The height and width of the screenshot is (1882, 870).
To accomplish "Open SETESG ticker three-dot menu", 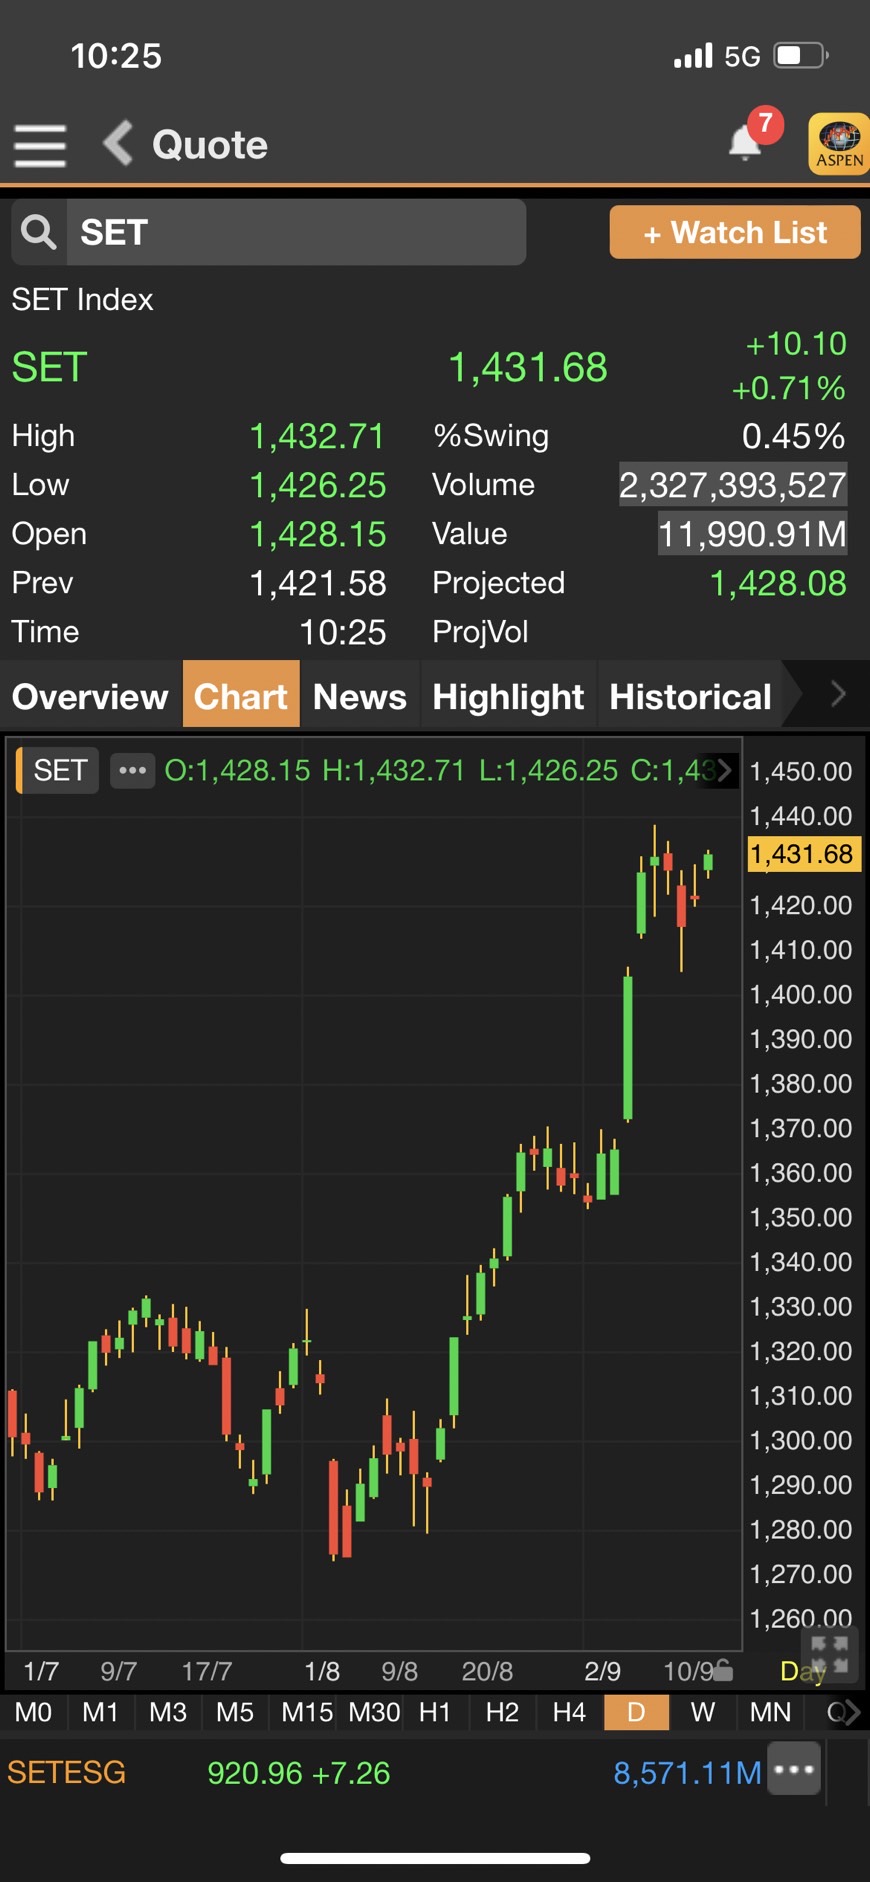I will point(794,1769).
